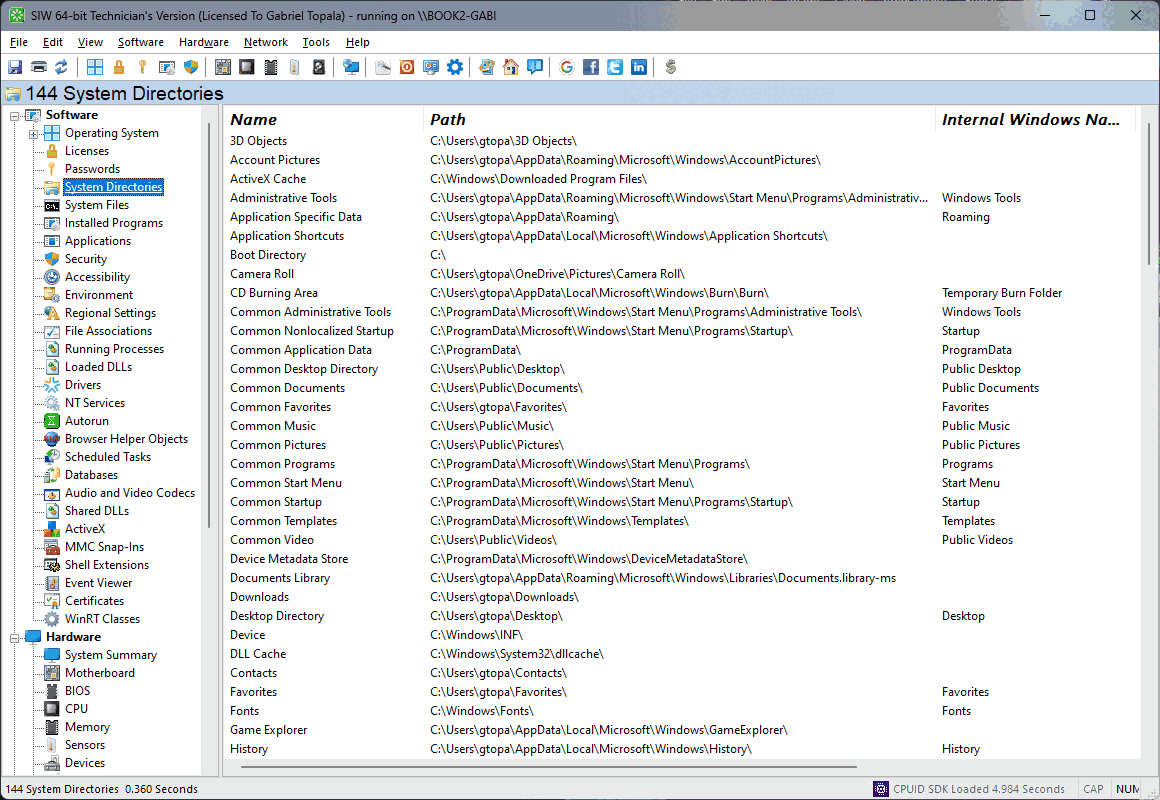The image size is (1160, 800).
Task: Refresh data with the refresh icon
Action: tap(62, 66)
